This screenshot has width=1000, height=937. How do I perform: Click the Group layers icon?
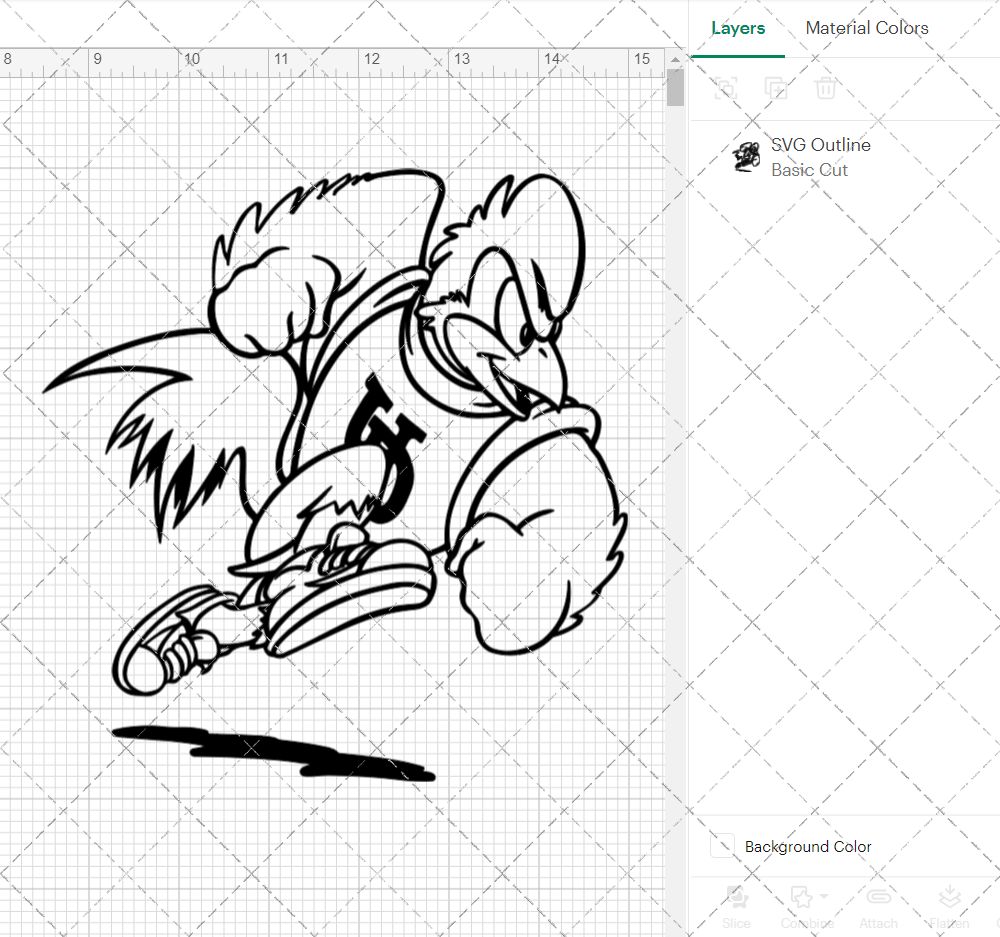point(725,87)
